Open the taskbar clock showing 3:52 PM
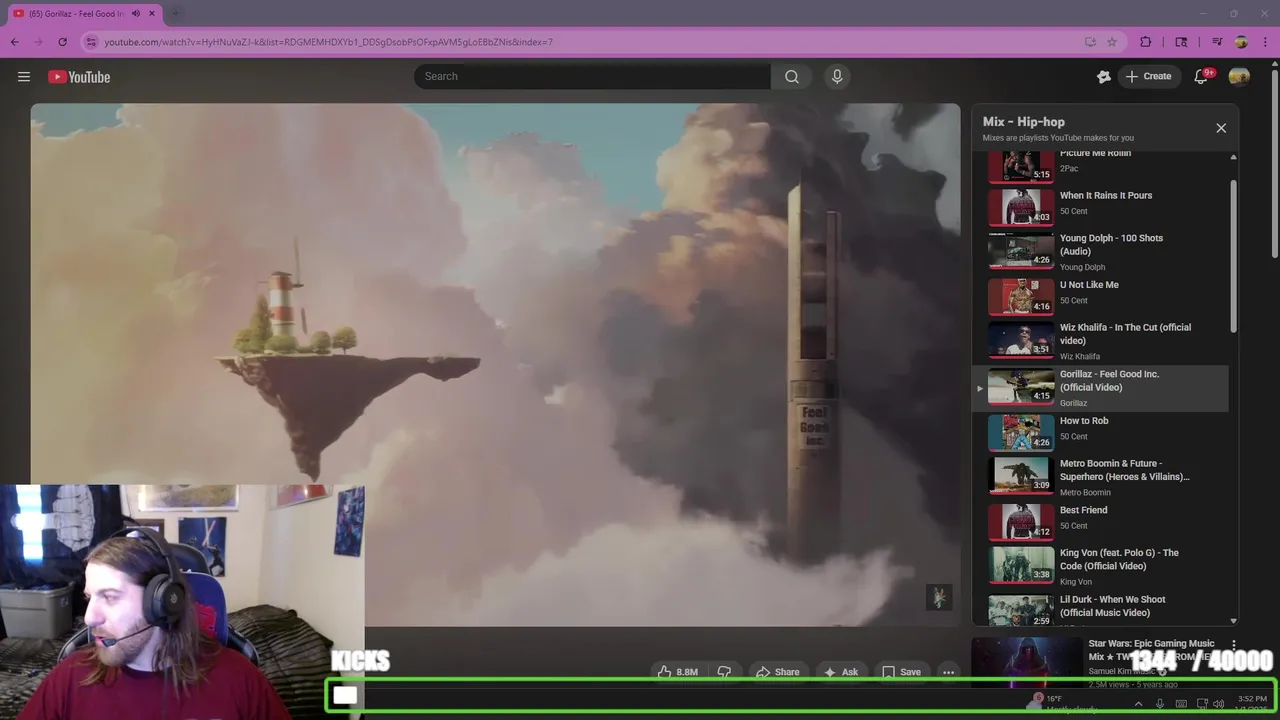This screenshot has width=1280, height=720. pos(1252,704)
